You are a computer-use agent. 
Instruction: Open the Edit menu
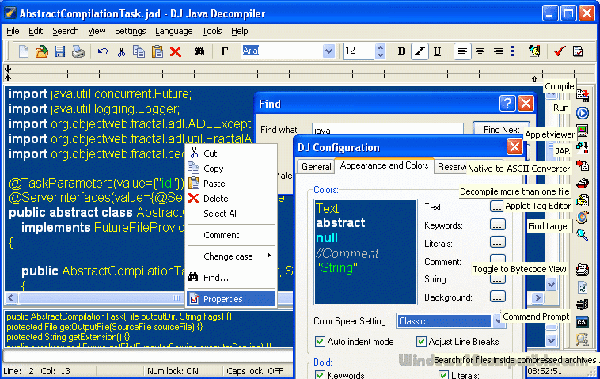[x=36, y=31]
